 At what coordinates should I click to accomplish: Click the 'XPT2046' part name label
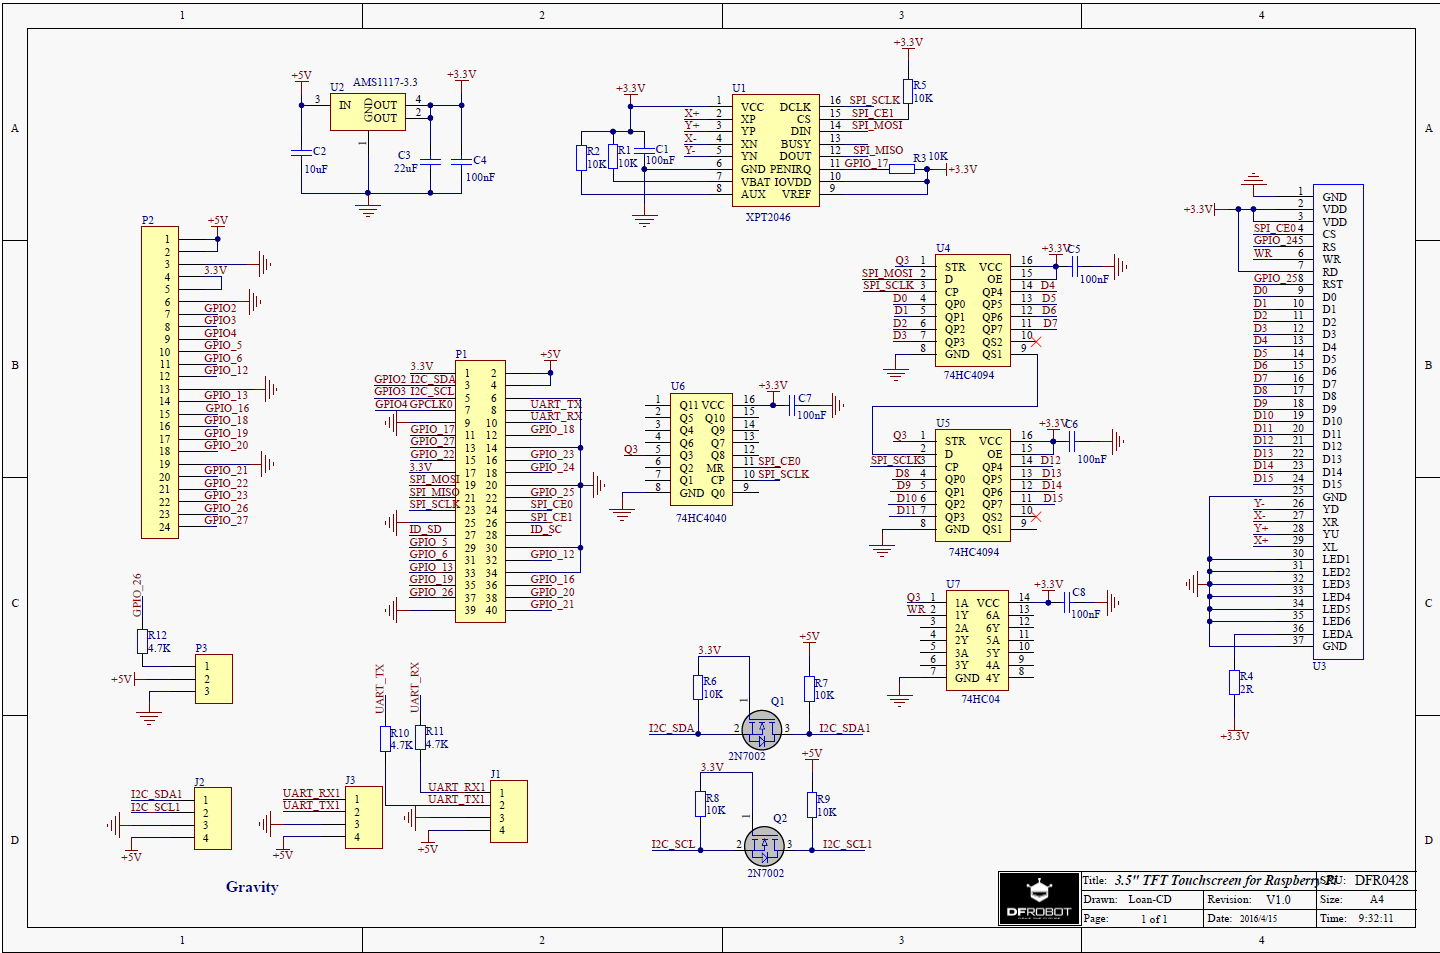[768, 217]
